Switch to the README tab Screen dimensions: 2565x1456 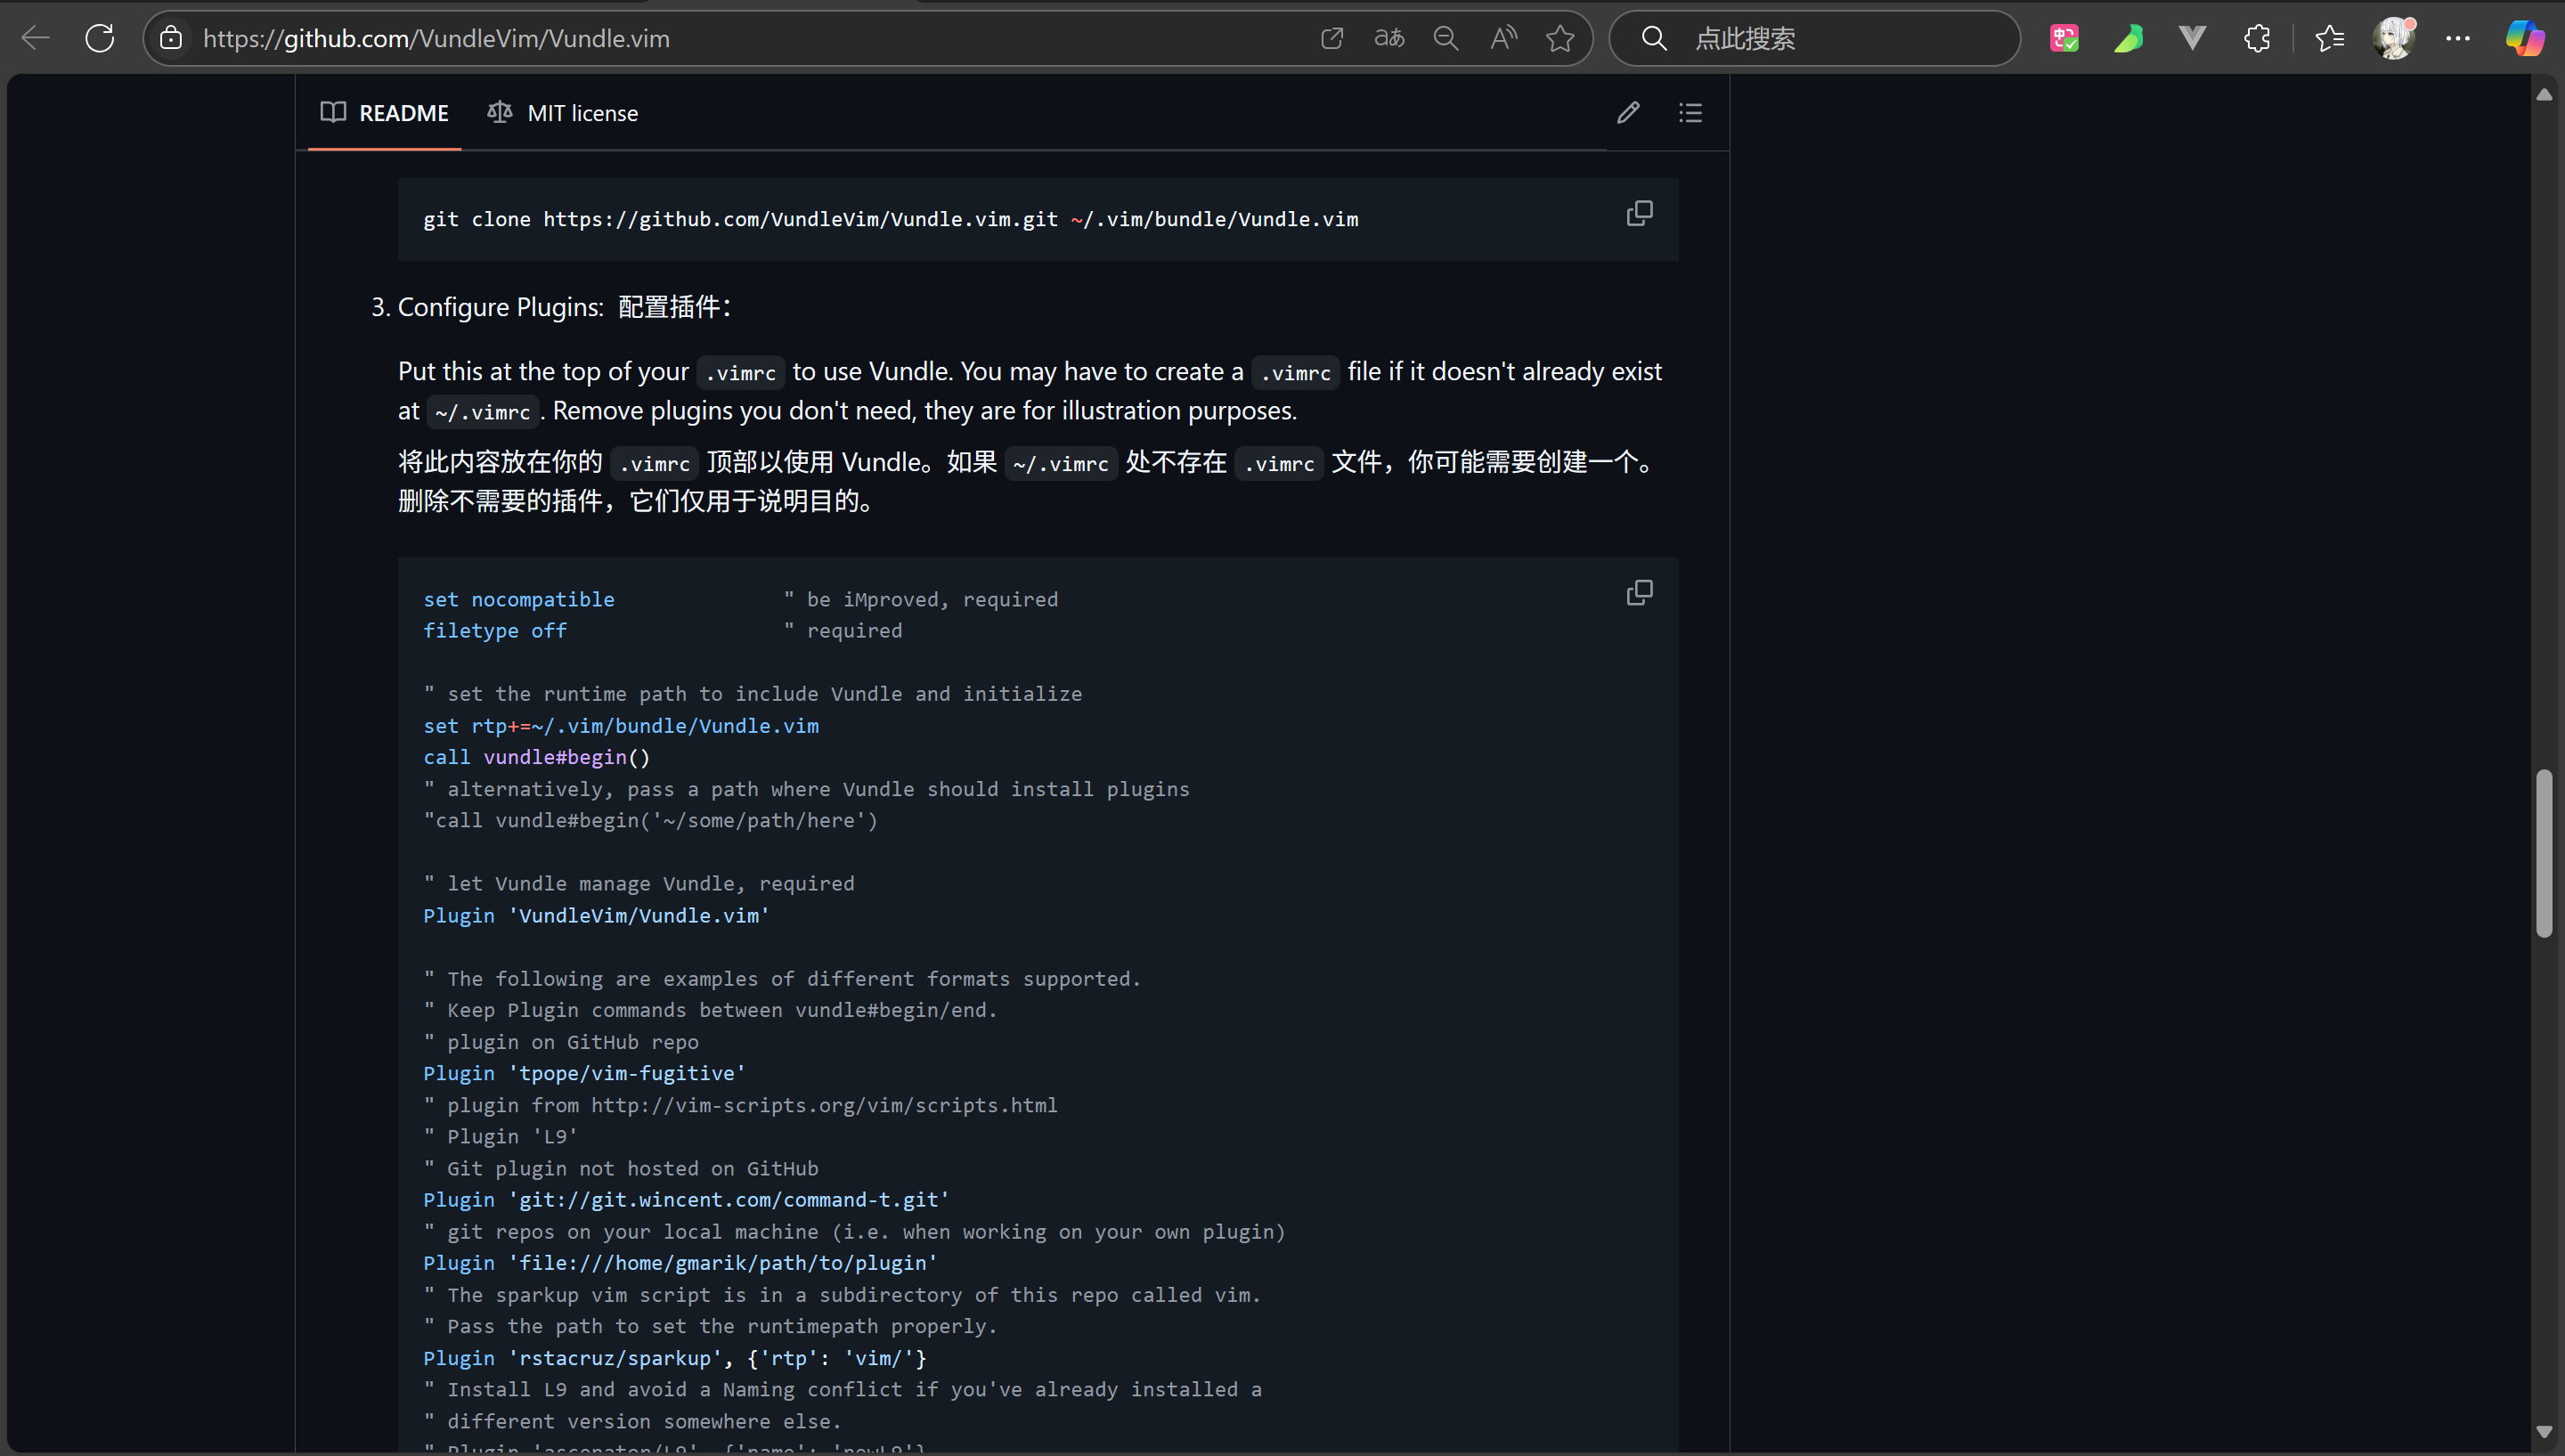tap(383, 112)
